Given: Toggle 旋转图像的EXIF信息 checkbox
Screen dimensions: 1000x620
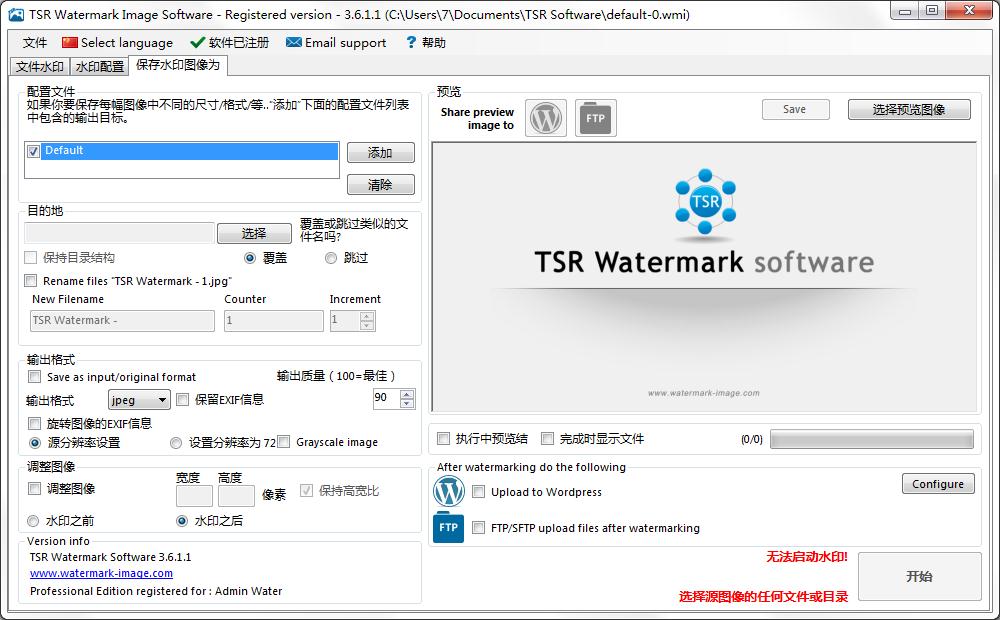Looking at the screenshot, I should pyautogui.click(x=34, y=423).
